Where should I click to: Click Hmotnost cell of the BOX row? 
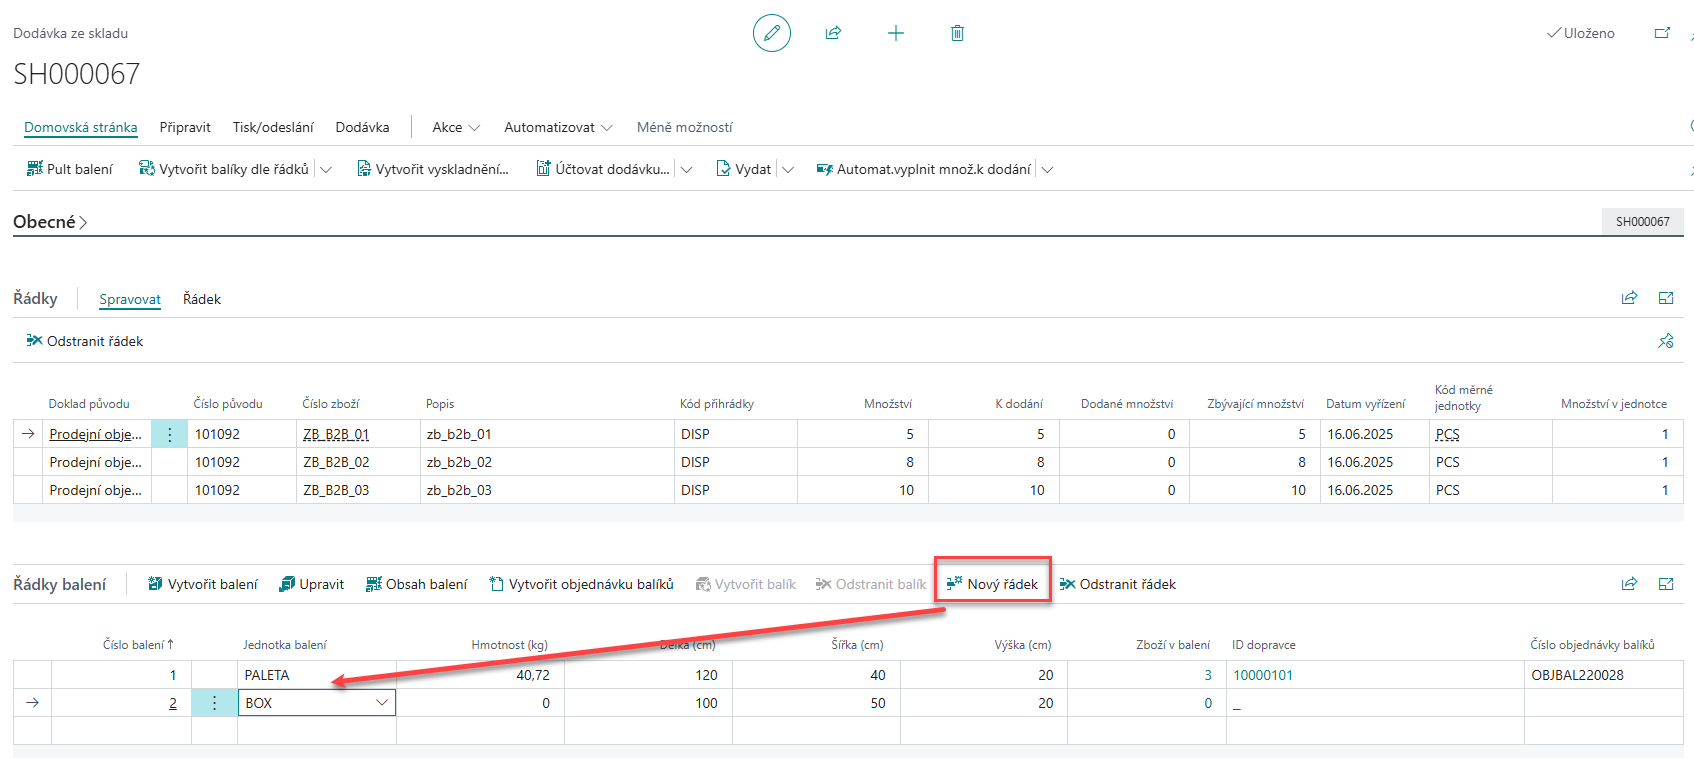[480, 703]
